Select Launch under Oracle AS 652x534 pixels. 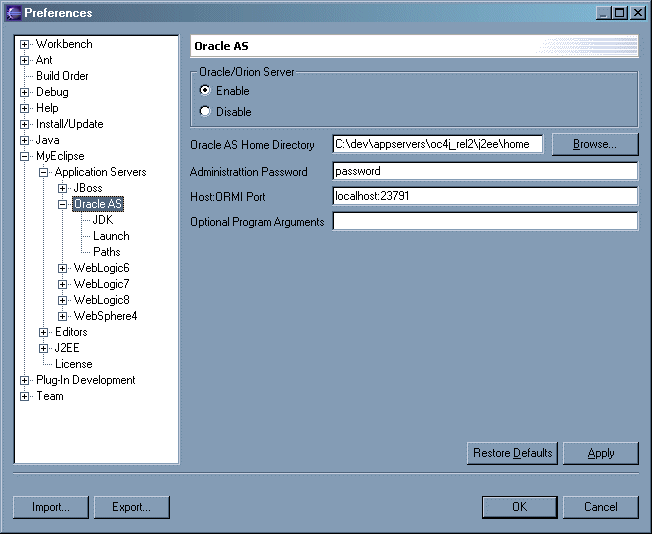[x=111, y=236]
